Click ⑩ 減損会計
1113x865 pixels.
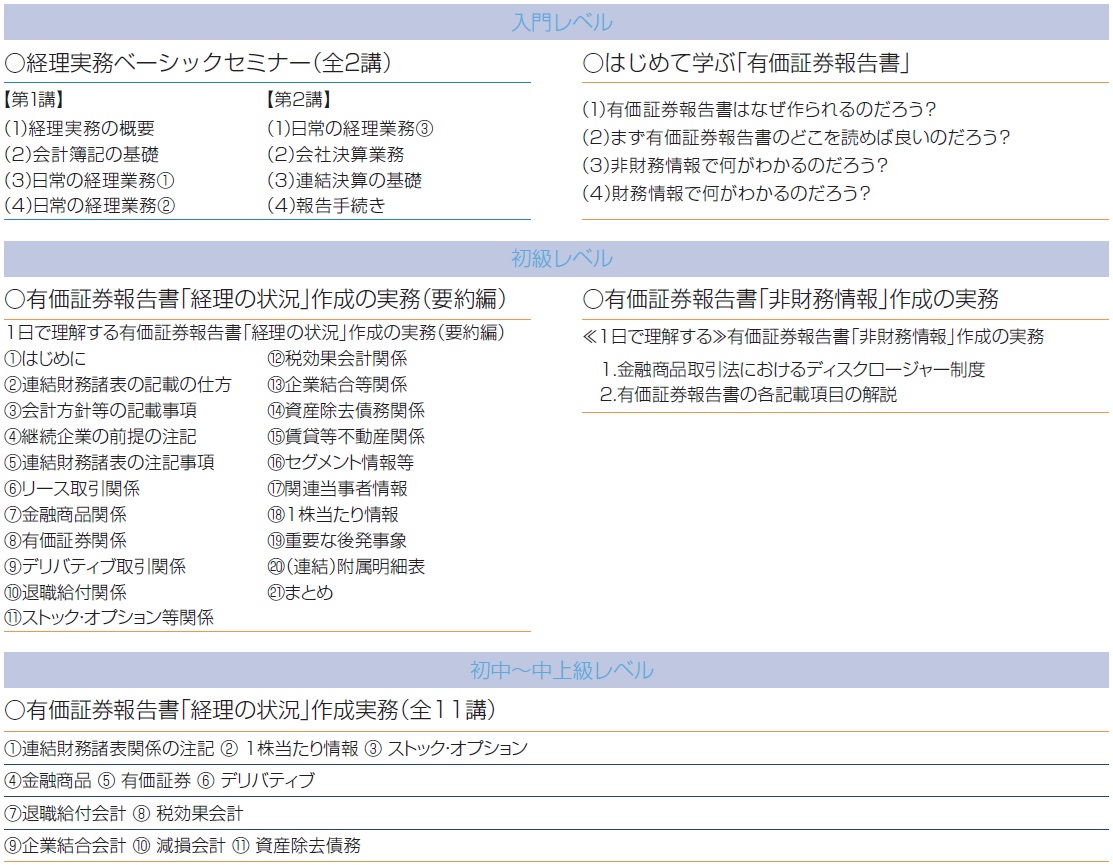(179, 846)
